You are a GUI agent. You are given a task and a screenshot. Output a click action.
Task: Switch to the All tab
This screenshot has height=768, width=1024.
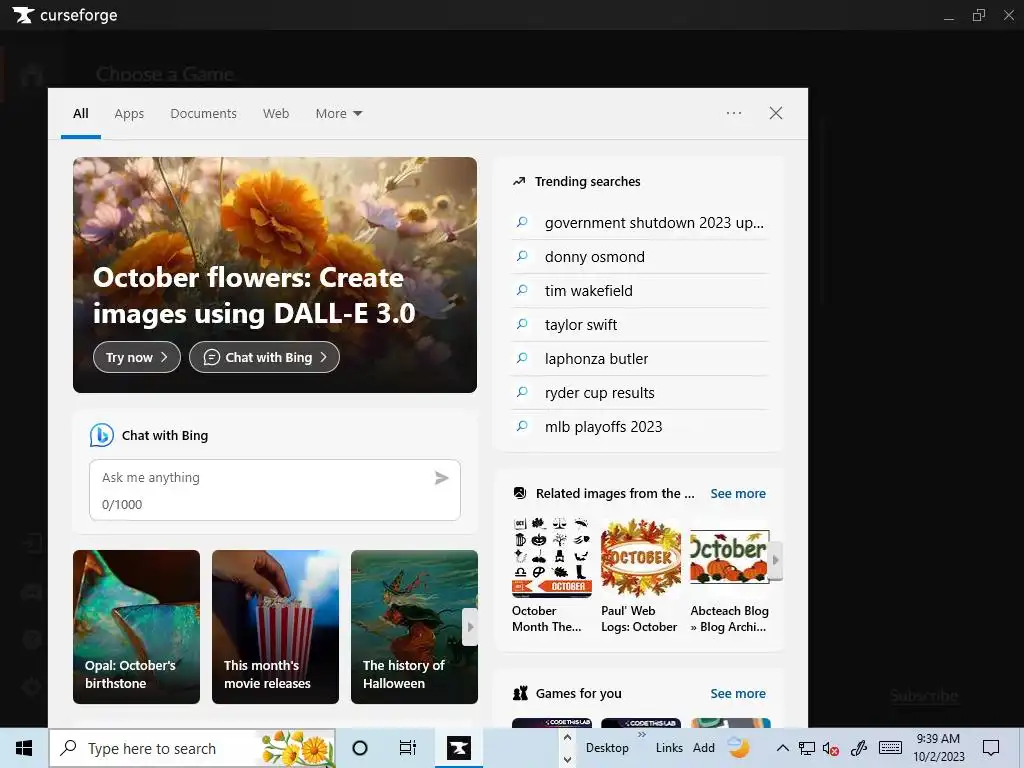80,113
